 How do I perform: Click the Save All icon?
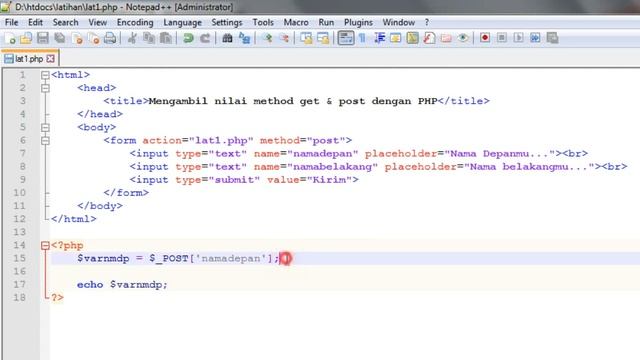coord(60,38)
